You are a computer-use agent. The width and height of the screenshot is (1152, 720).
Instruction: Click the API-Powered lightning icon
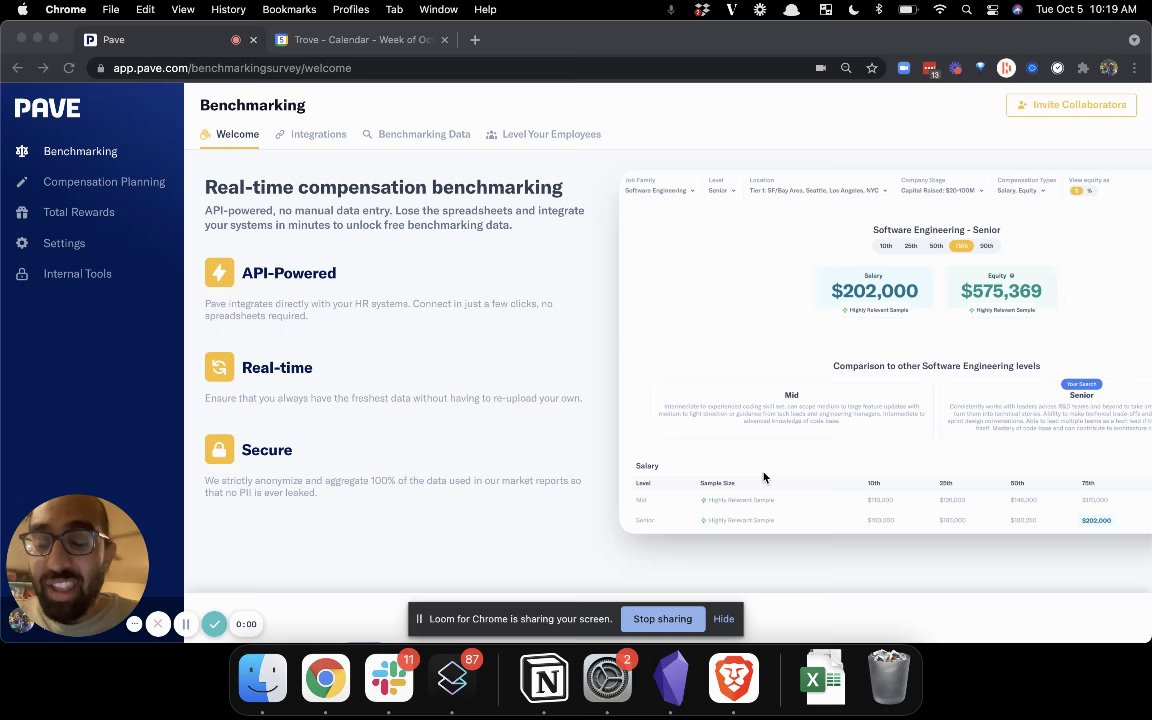tap(219, 273)
